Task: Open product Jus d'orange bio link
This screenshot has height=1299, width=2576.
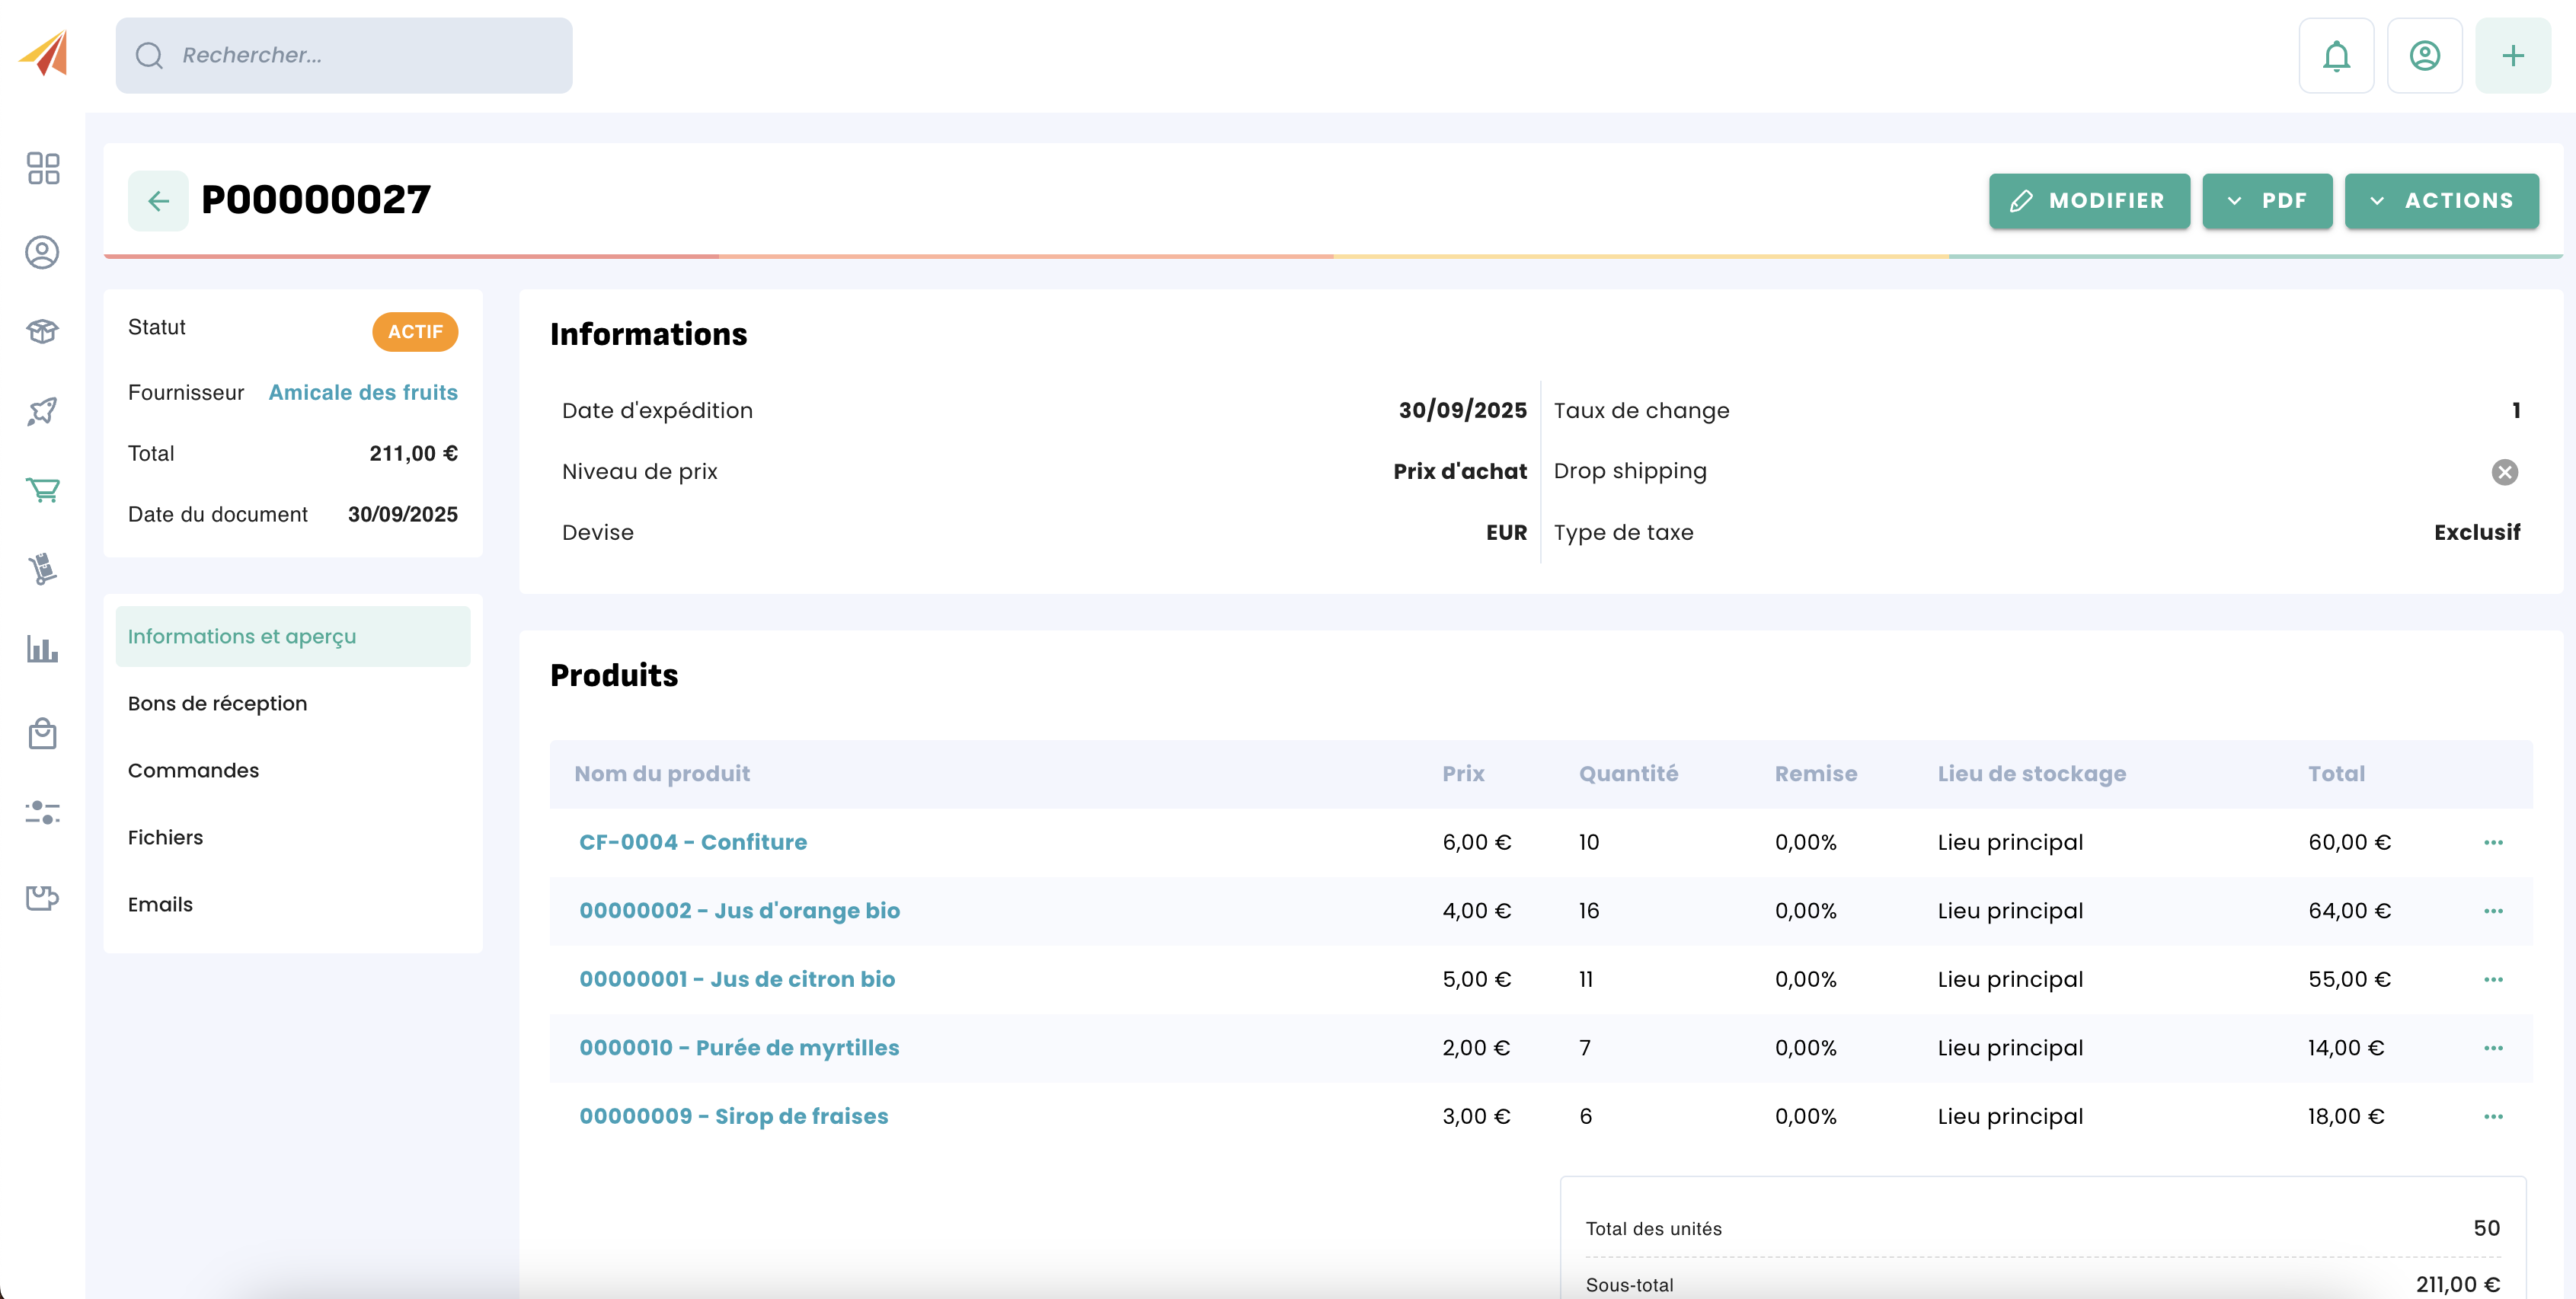Action: pos(739,911)
